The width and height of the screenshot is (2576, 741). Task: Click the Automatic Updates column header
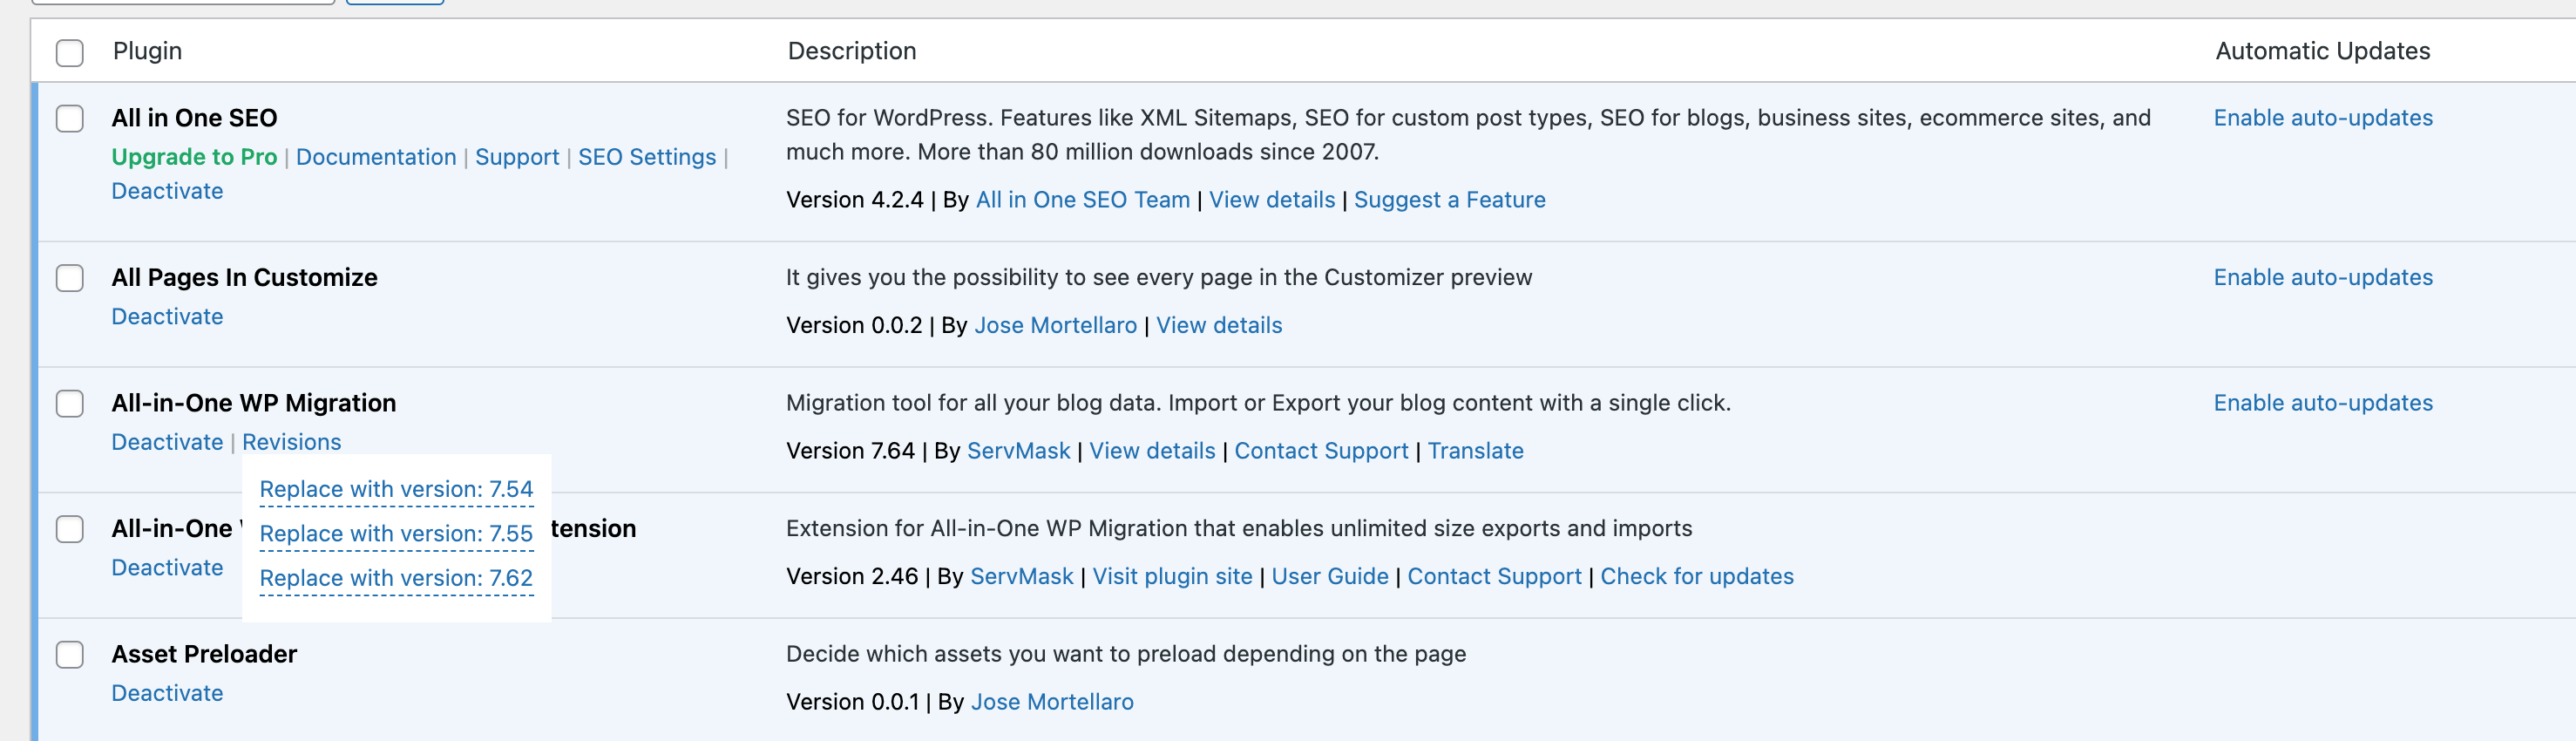coord(2323,51)
